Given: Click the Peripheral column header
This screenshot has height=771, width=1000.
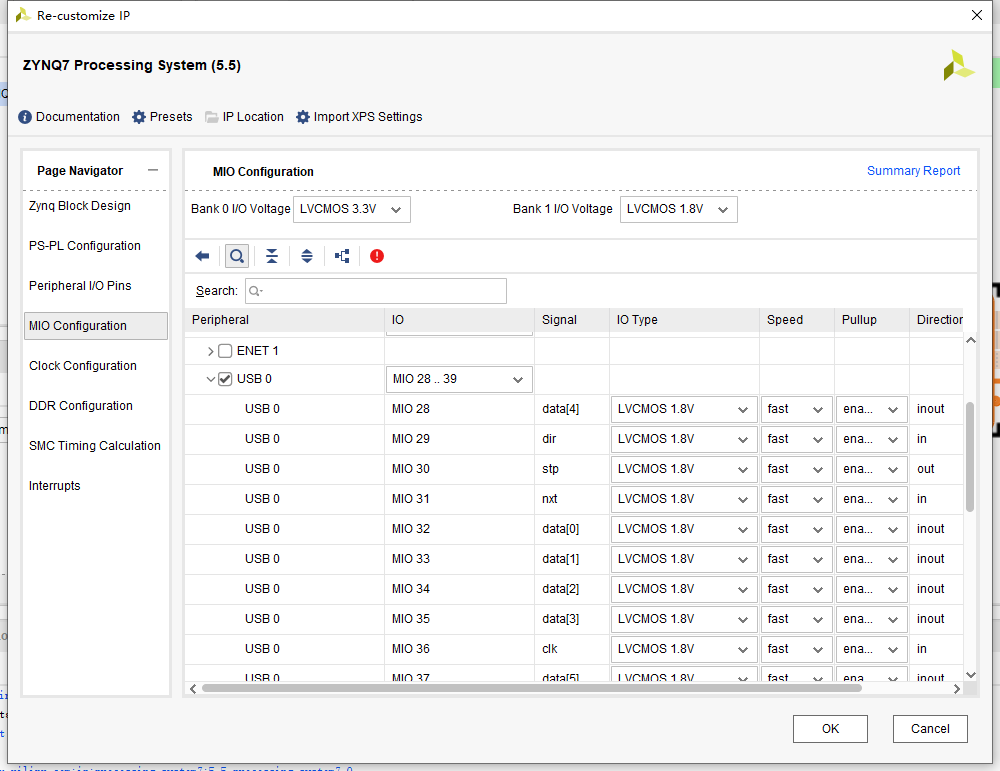Looking at the screenshot, I should [x=284, y=320].
